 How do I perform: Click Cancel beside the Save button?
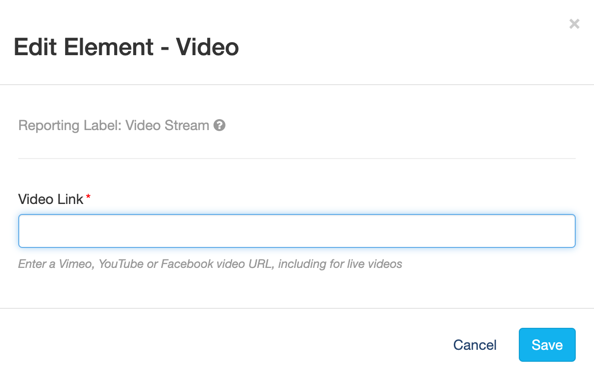pyautogui.click(x=475, y=345)
